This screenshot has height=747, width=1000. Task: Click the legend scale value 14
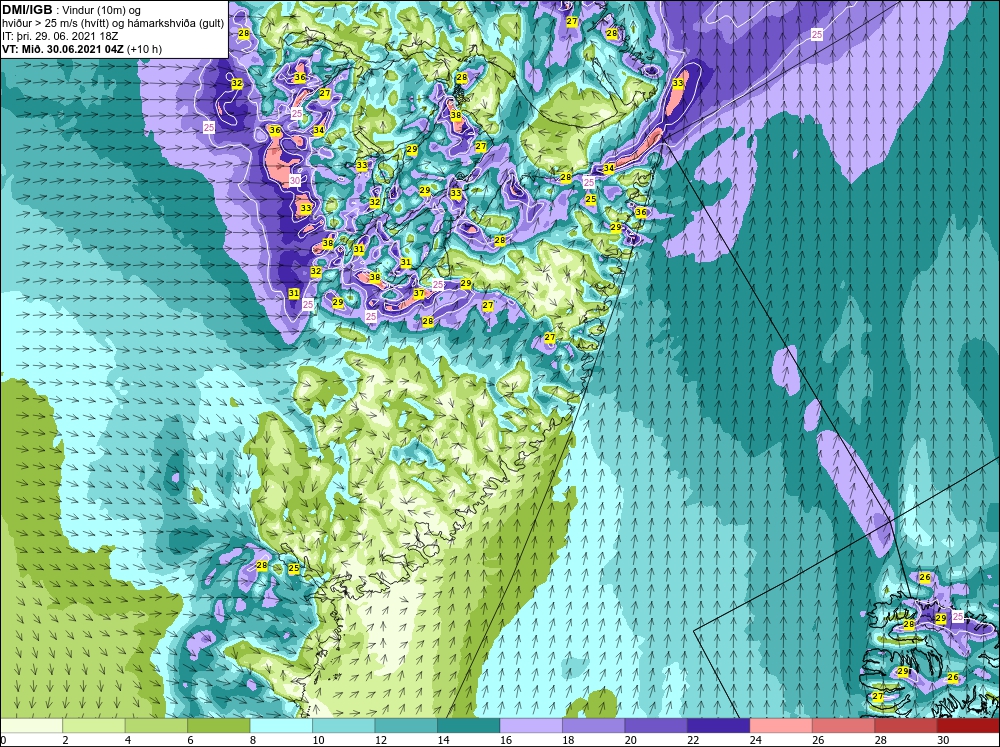coord(443,740)
